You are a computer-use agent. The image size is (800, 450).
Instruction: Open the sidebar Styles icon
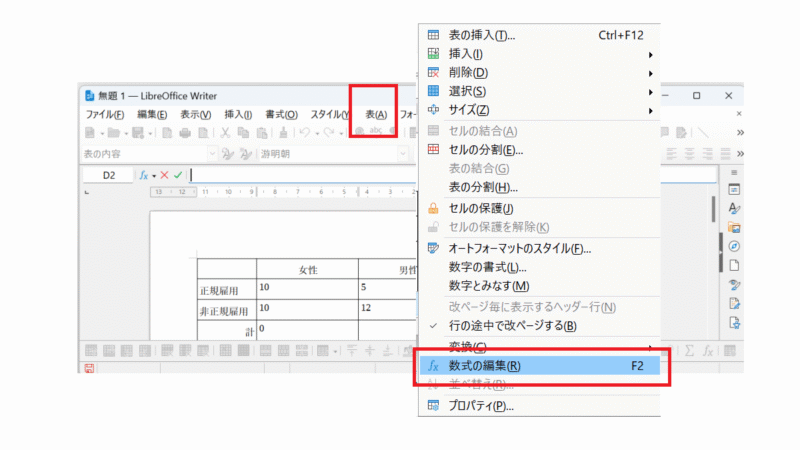pyautogui.click(x=734, y=209)
